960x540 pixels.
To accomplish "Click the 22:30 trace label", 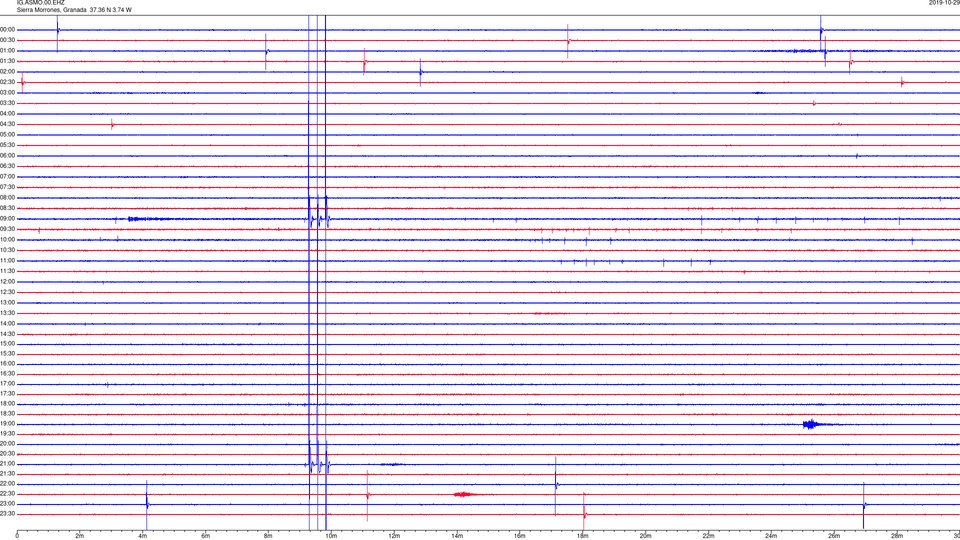I will (8, 494).
